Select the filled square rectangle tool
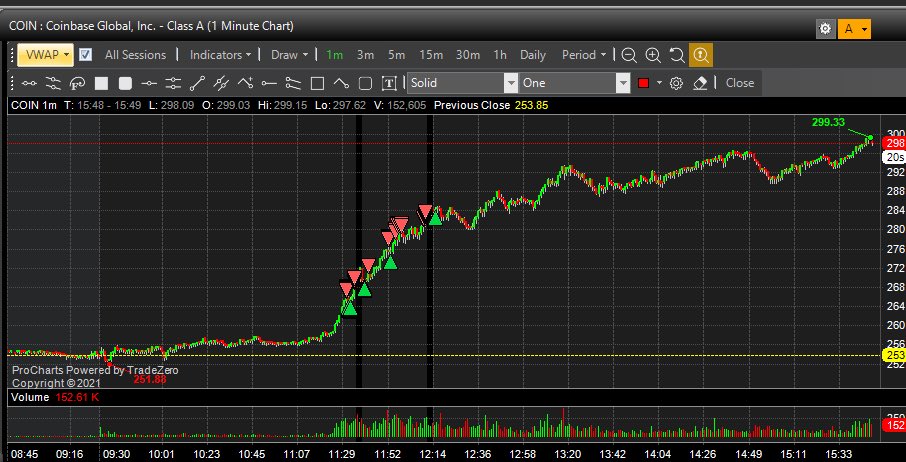 (101, 83)
